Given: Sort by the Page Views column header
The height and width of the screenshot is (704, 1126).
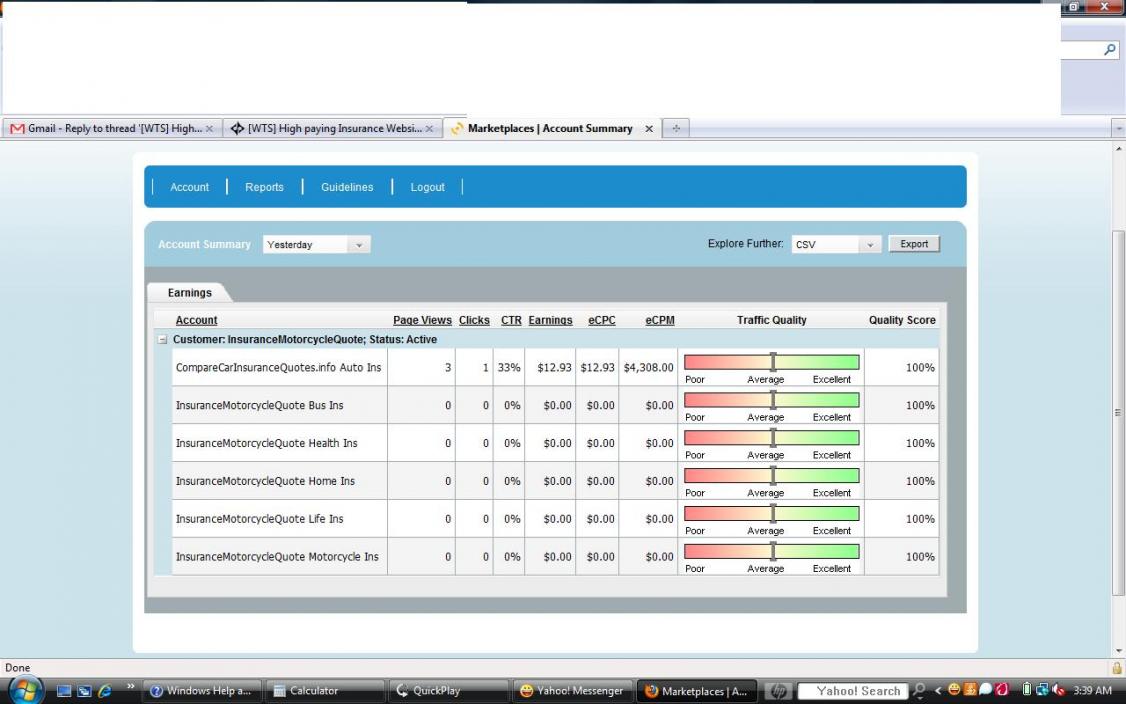Looking at the screenshot, I should [422, 320].
